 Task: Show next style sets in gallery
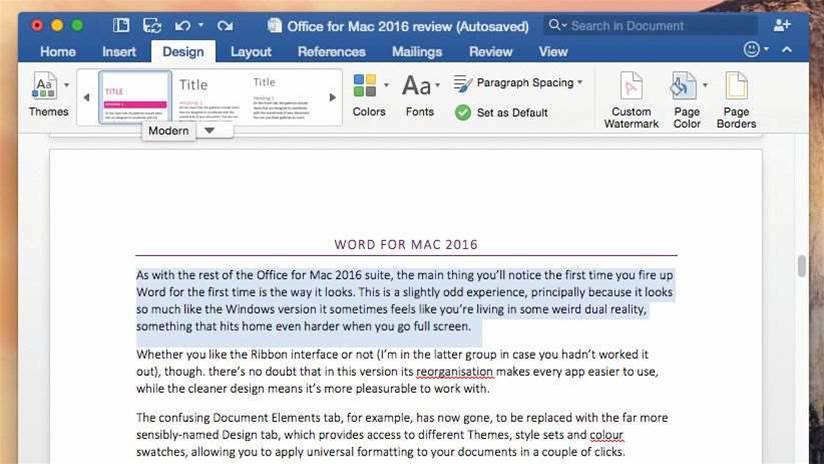[332, 97]
